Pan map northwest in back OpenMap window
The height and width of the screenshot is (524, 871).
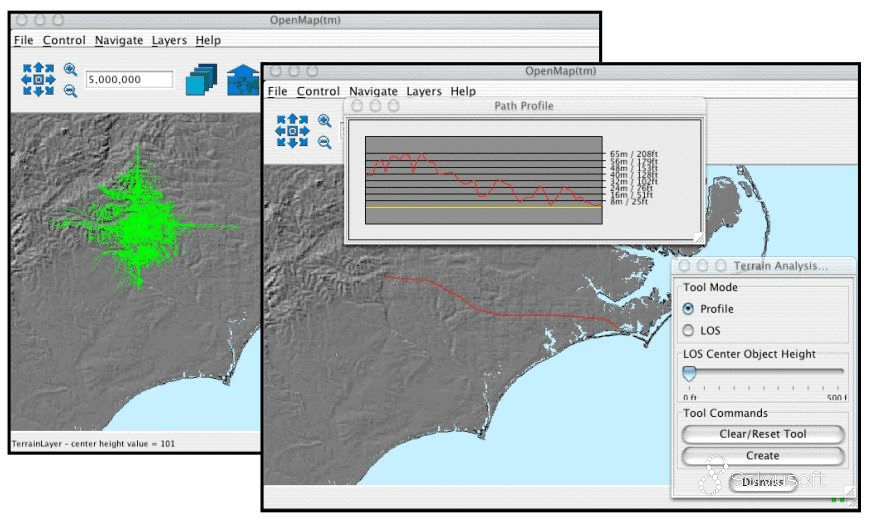(x=27, y=68)
